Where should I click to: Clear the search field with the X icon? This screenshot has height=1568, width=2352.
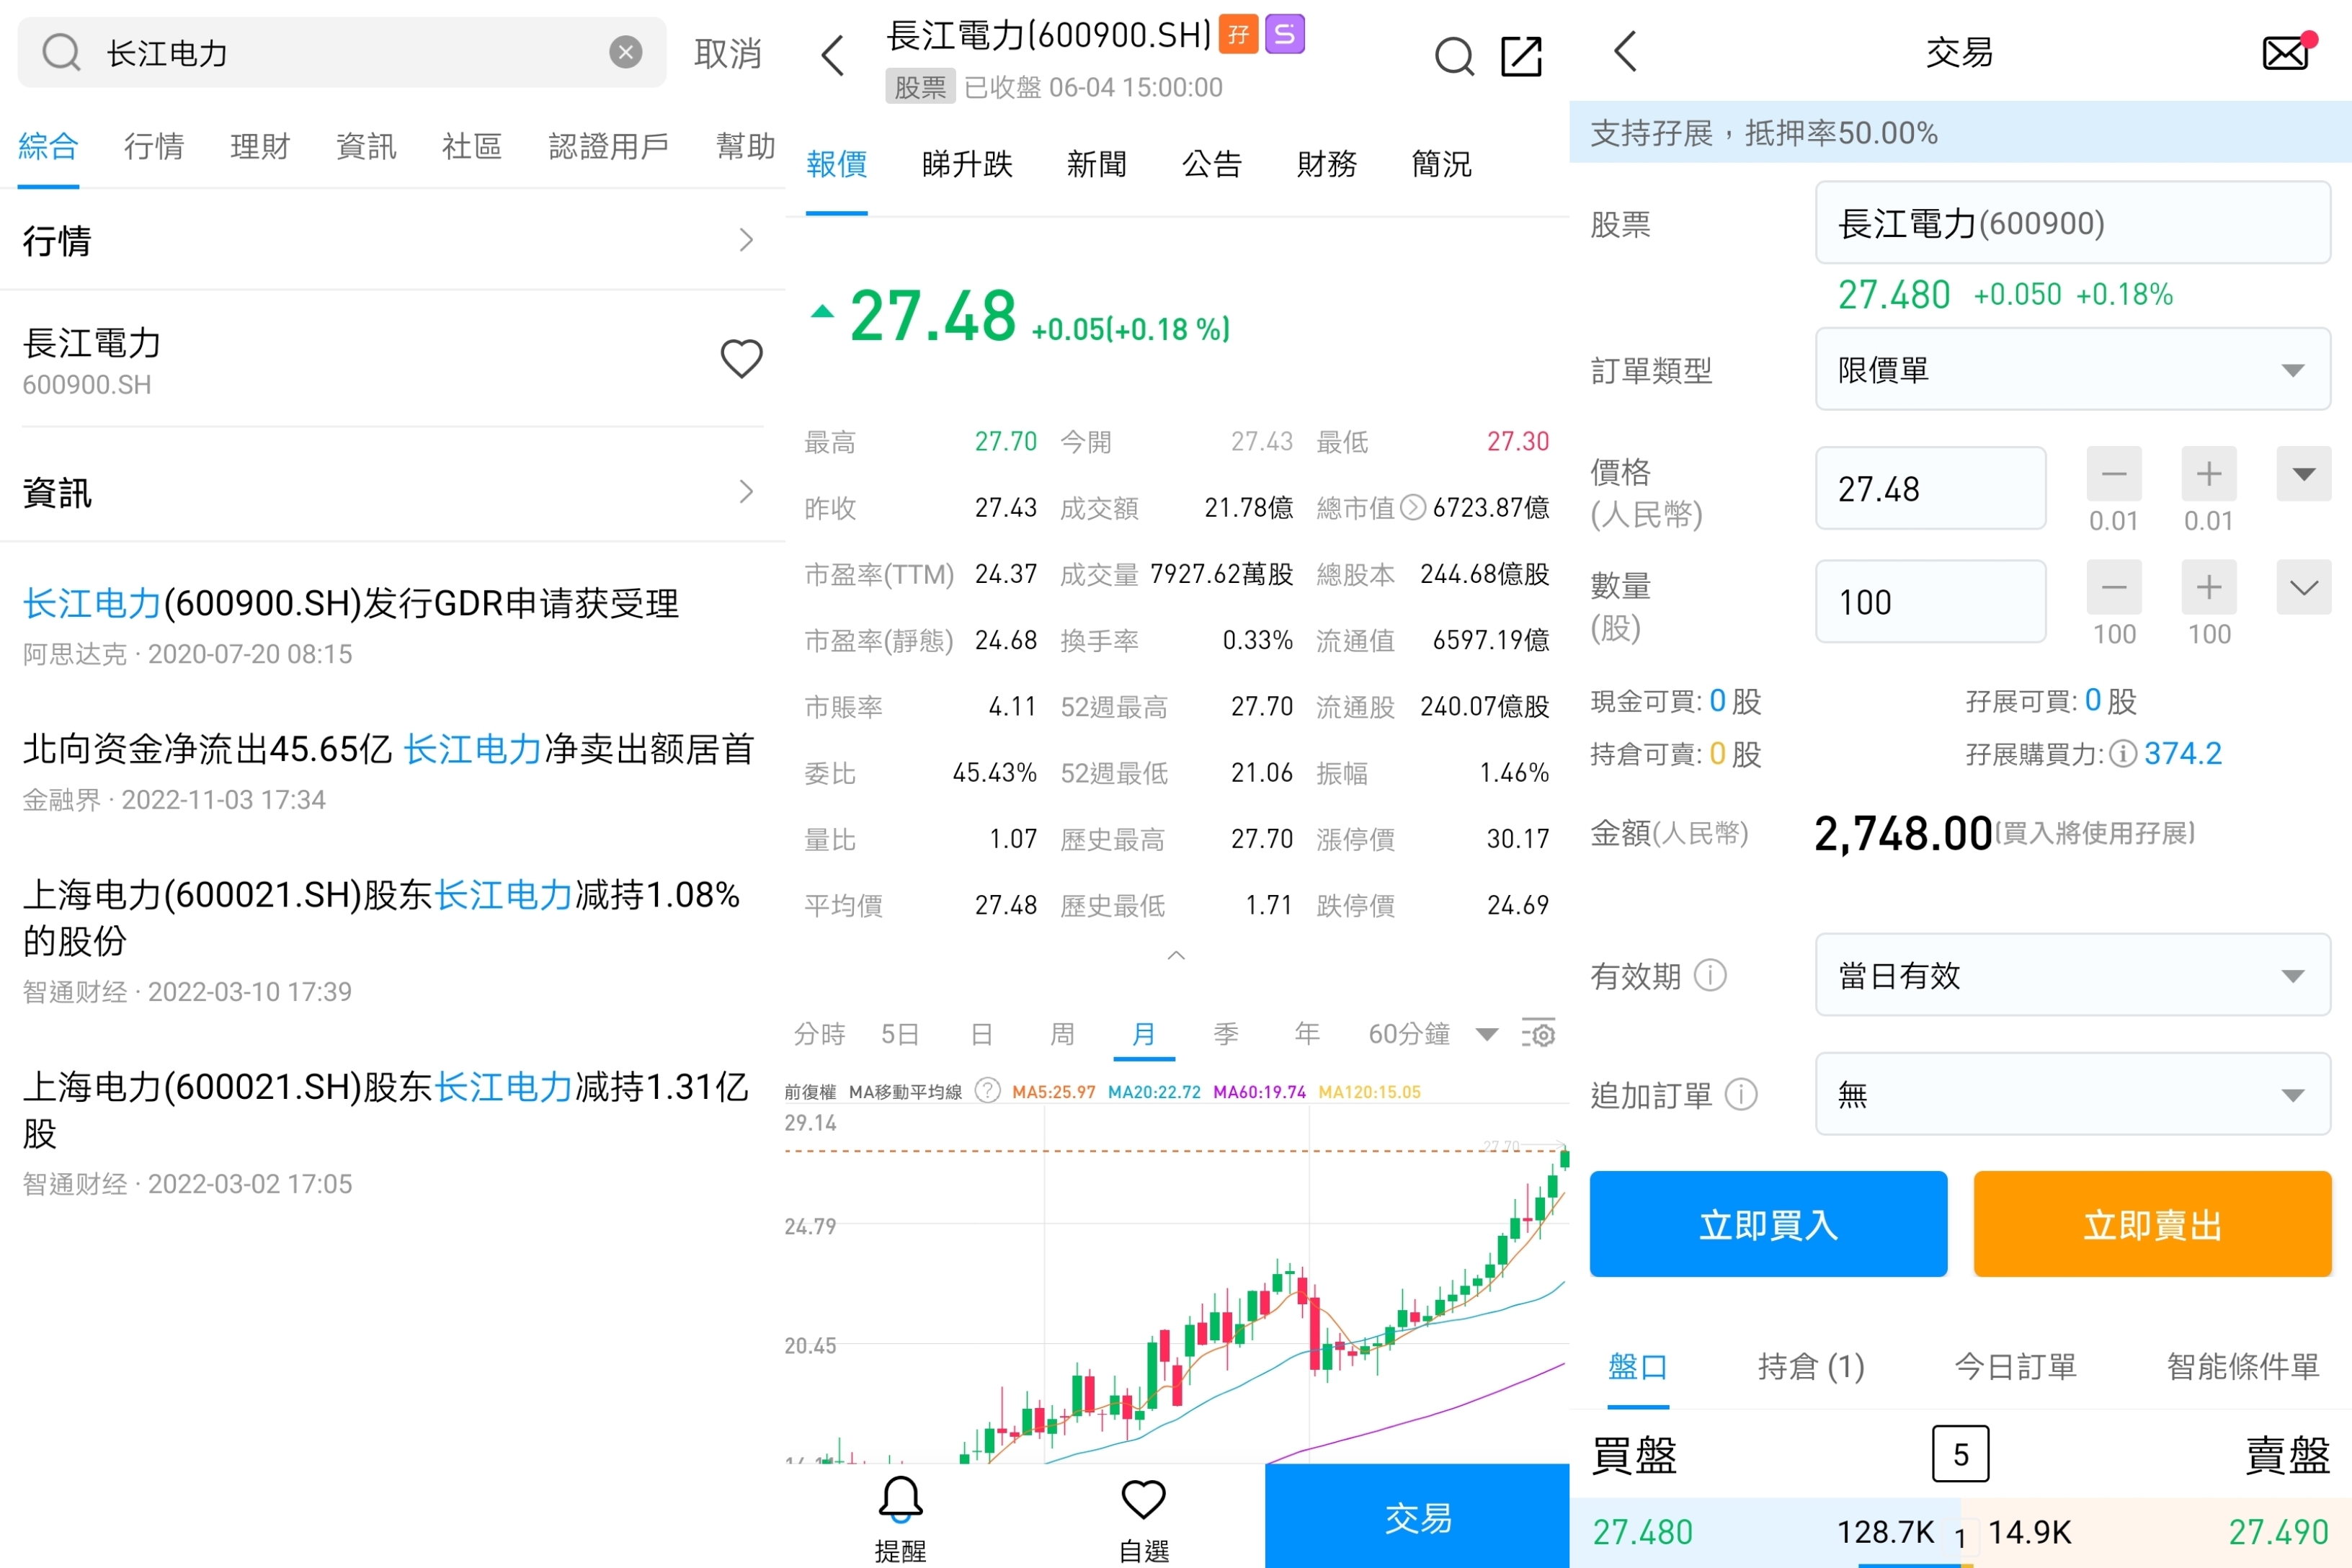click(626, 52)
